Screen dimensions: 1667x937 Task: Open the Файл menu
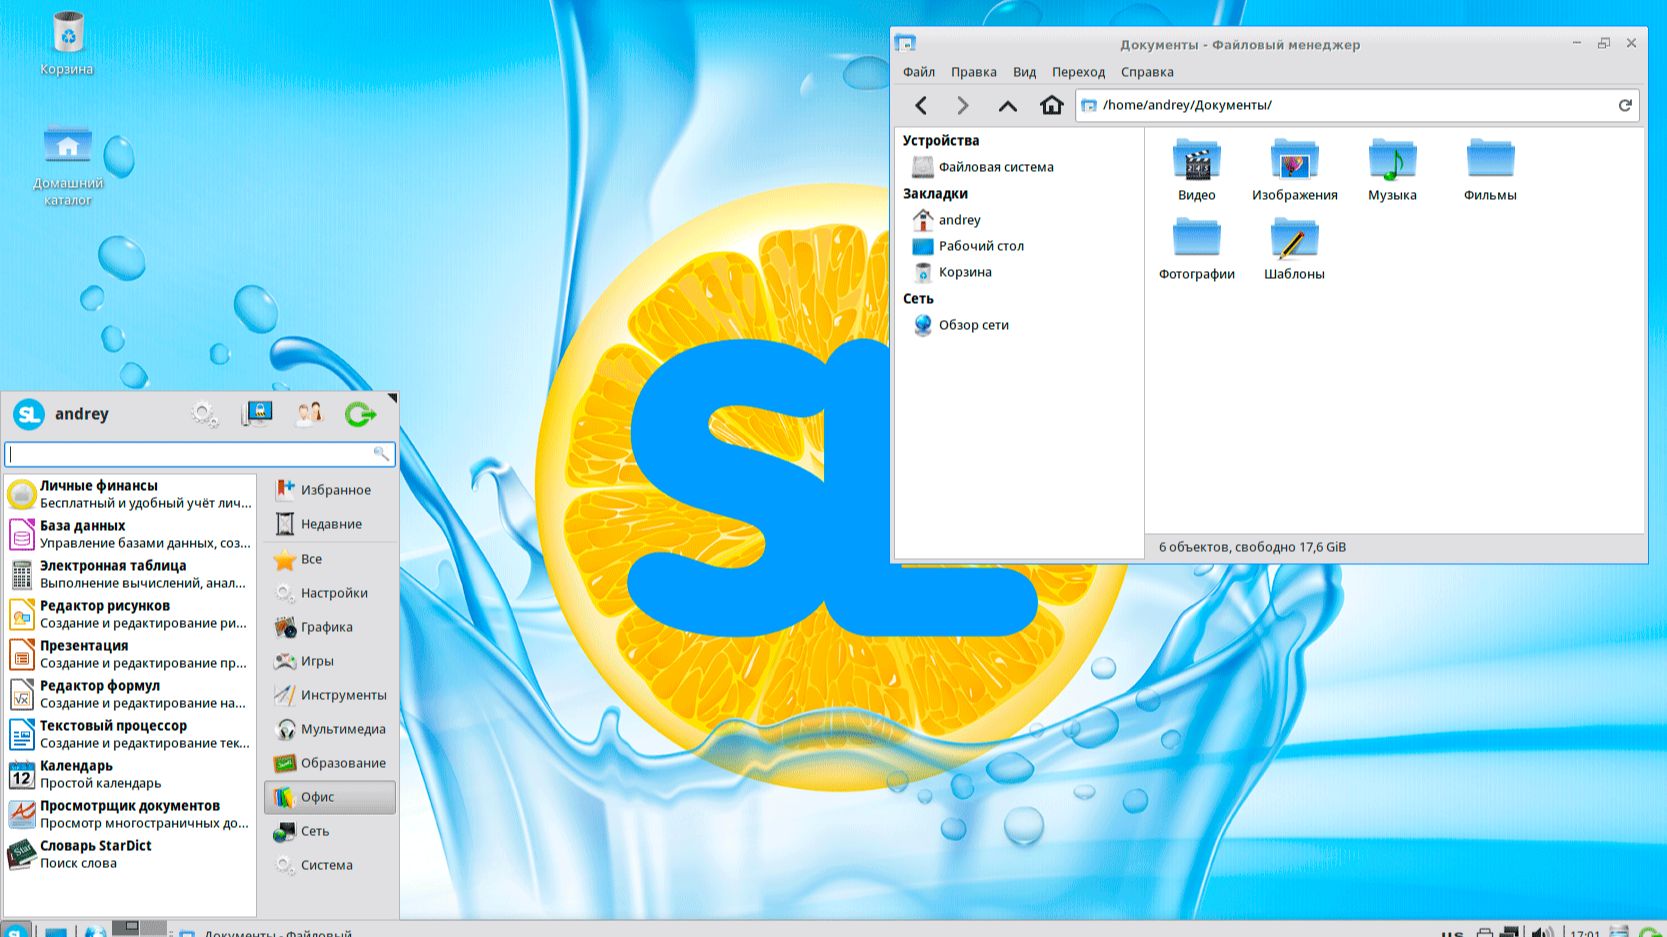[x=919, y=72]
